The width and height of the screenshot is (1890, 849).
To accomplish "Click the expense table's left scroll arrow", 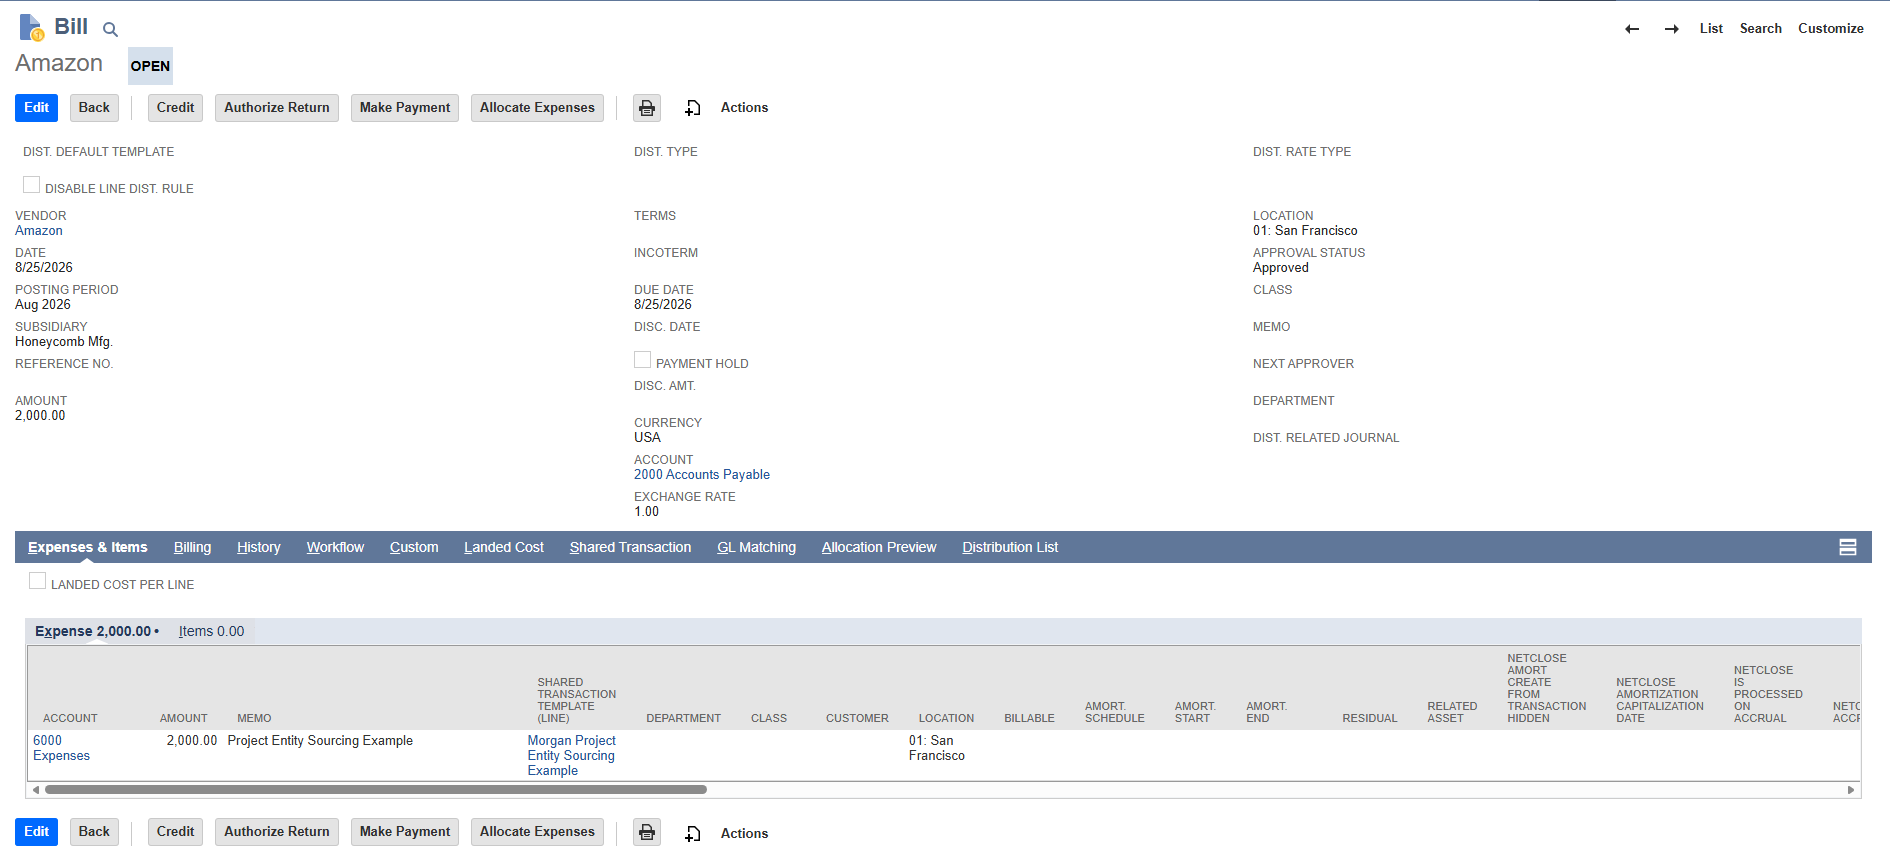I will point(36,790).
